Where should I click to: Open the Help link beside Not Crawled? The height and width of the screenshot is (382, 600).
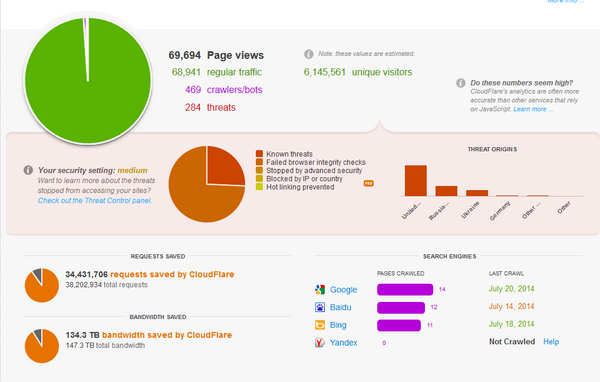pyautogui.click(x=551, y=341)
